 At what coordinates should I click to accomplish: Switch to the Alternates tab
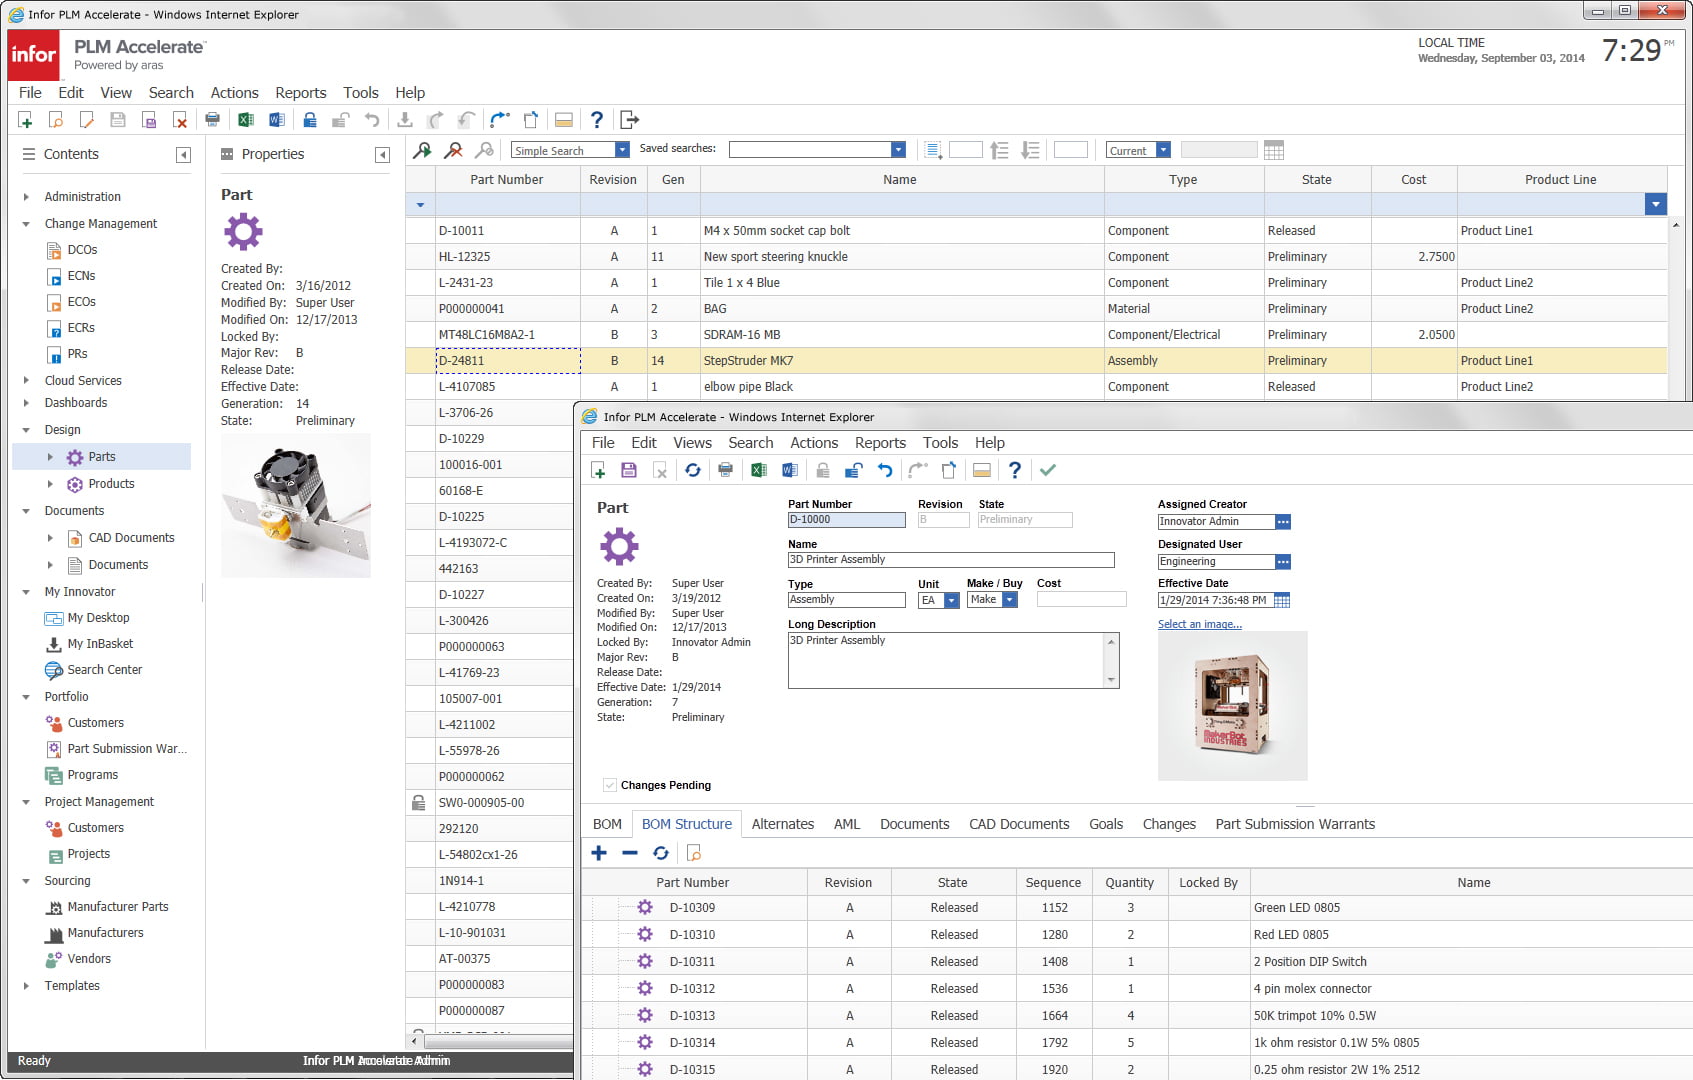pos(783,824)
